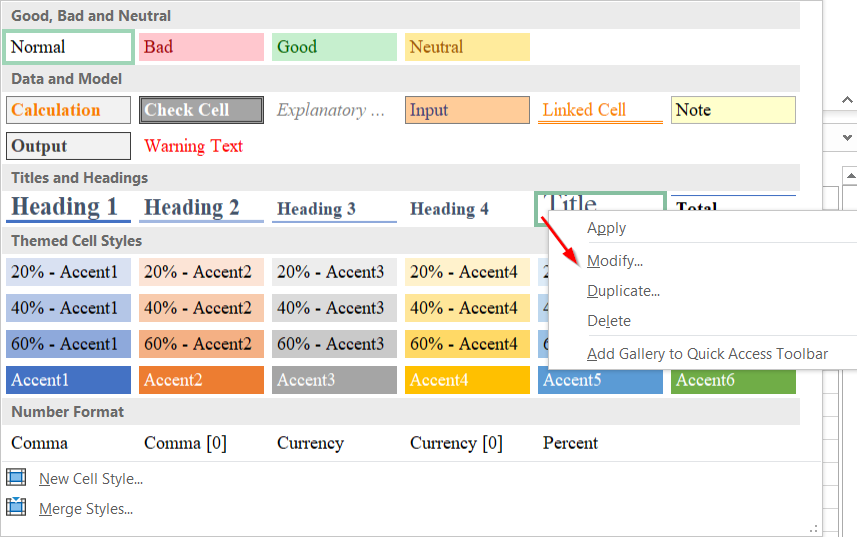
Task: Apply 20% - Accent4 style
Action: coord(467,272)
